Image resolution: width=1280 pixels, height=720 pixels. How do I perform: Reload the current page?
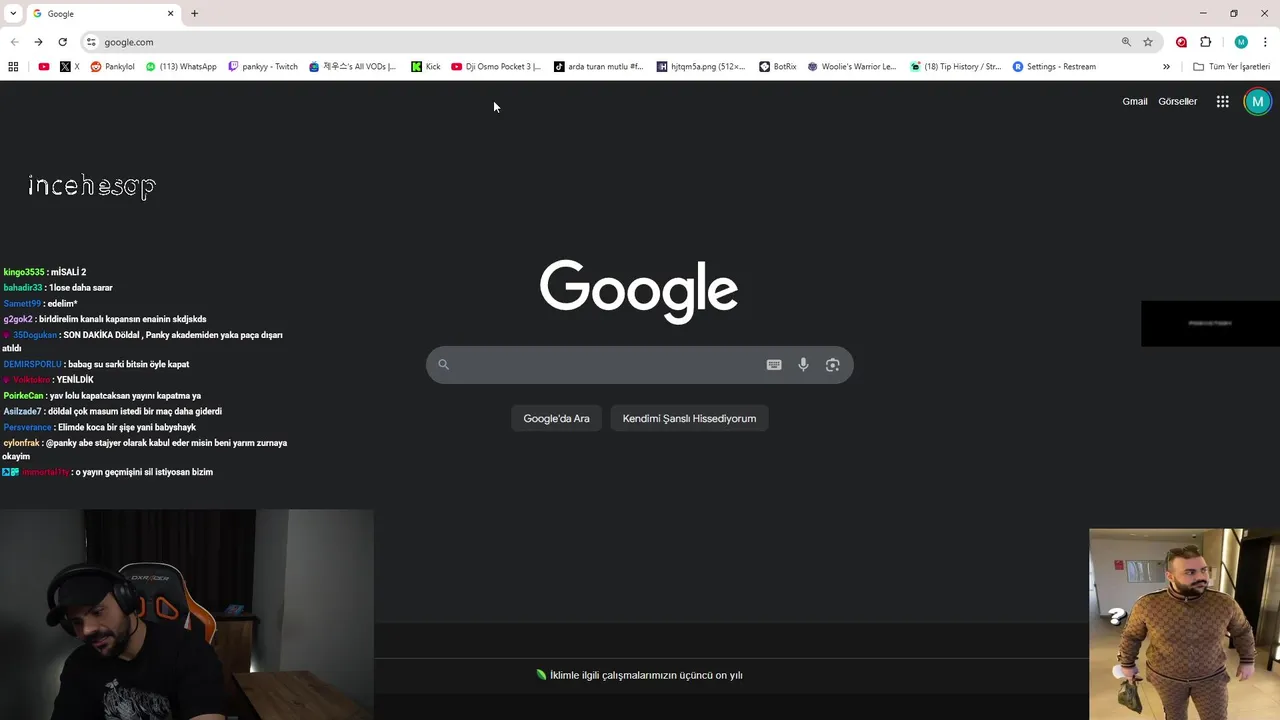click(x=62, y=42)
